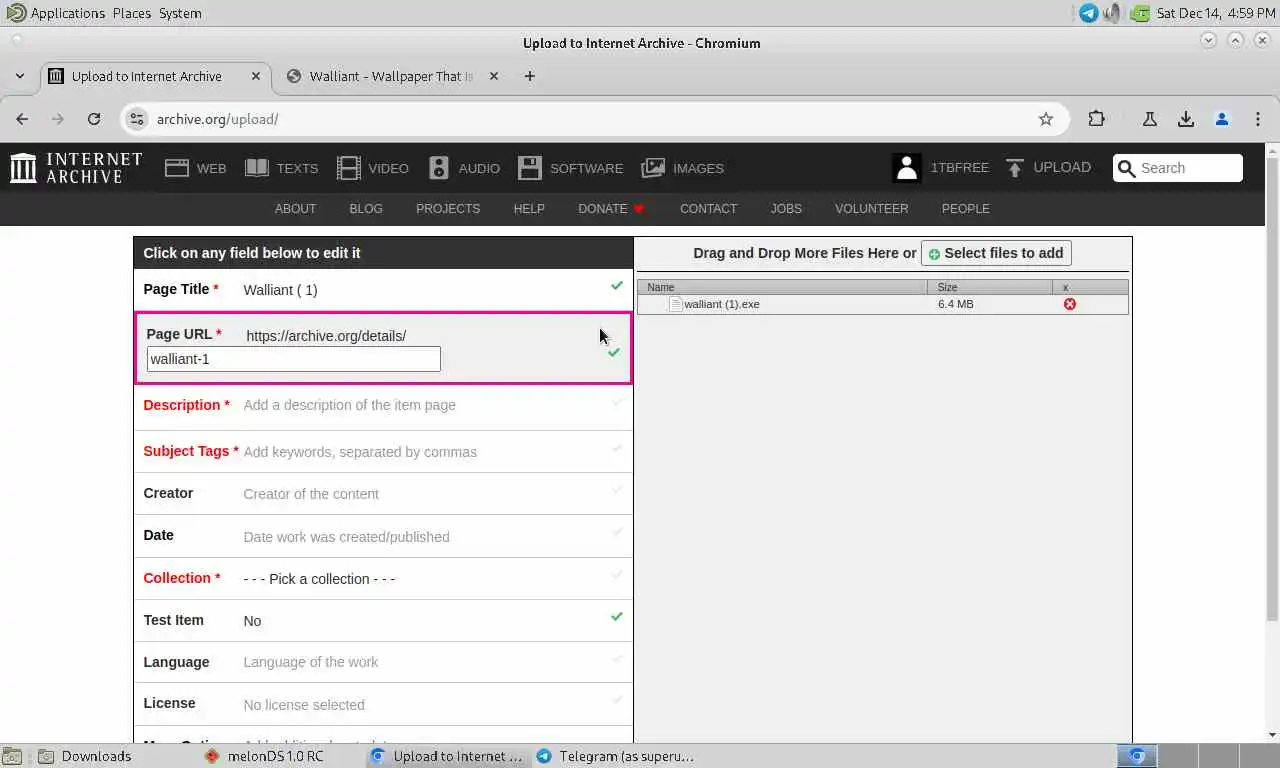Close the Upload to Internet Archive tab
1280x768 pixels.
click(256, 76)
